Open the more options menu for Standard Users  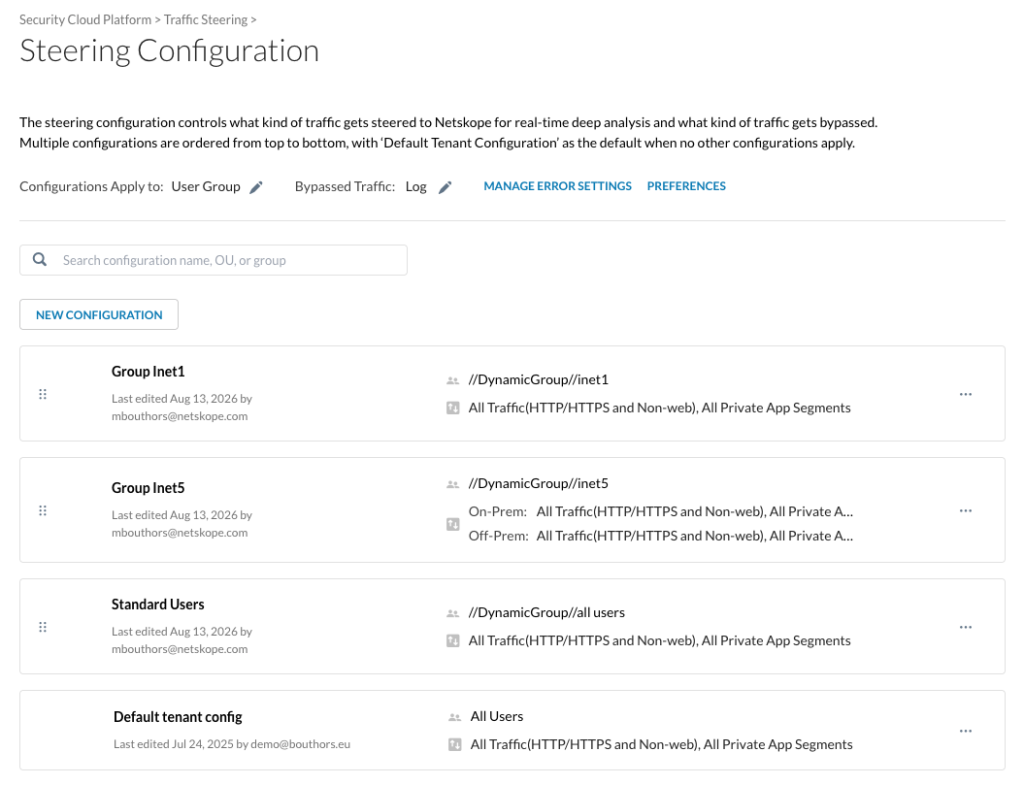pyautogui.click(x=966, y=627)
